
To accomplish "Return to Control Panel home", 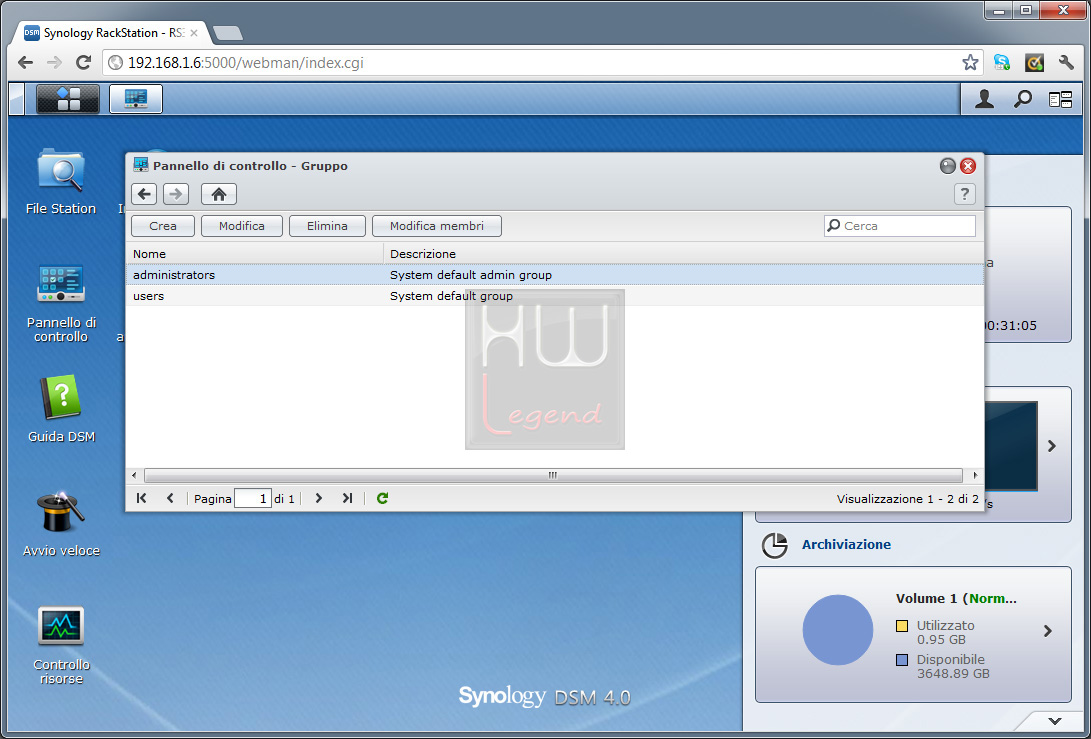I will (218, 194).
